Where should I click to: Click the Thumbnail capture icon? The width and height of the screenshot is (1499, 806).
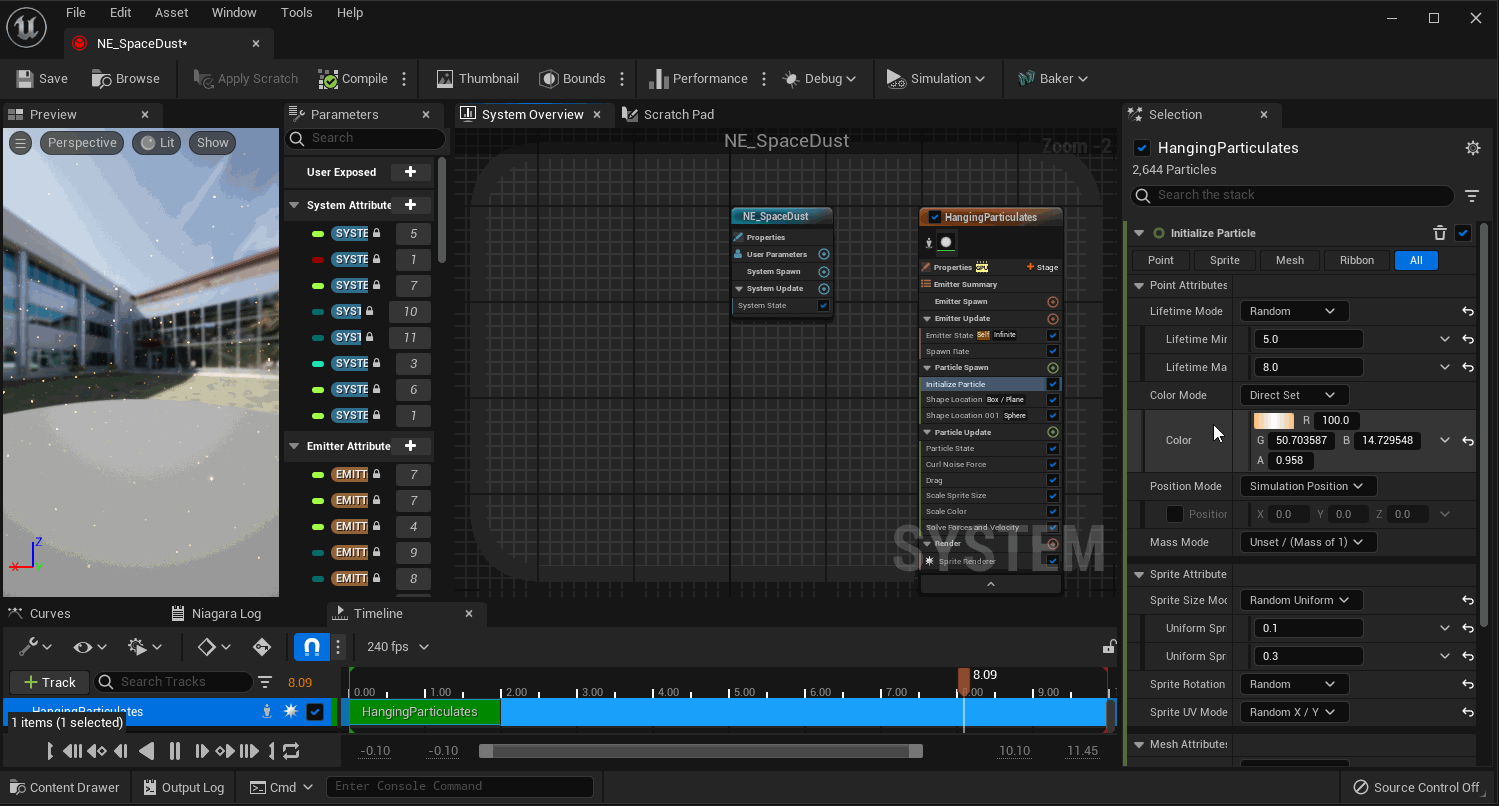(x=445, y=79)
